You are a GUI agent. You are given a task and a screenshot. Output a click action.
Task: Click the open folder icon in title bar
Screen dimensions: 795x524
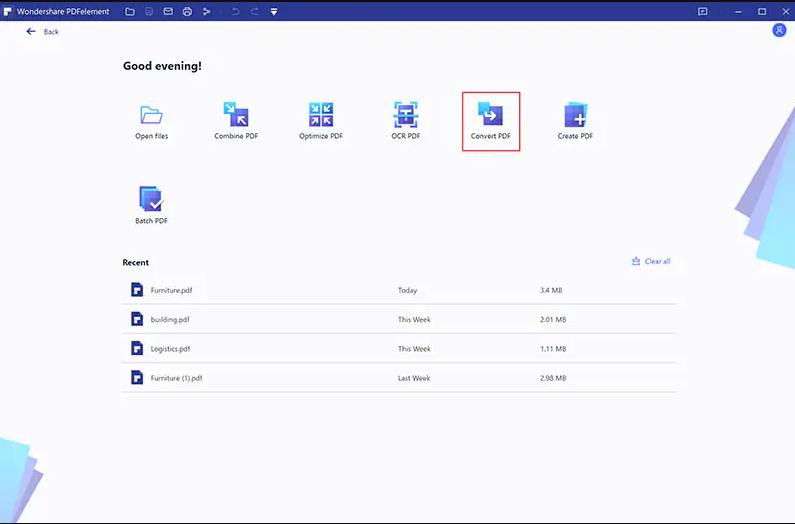pyautogui.click(x=130, y=11)
